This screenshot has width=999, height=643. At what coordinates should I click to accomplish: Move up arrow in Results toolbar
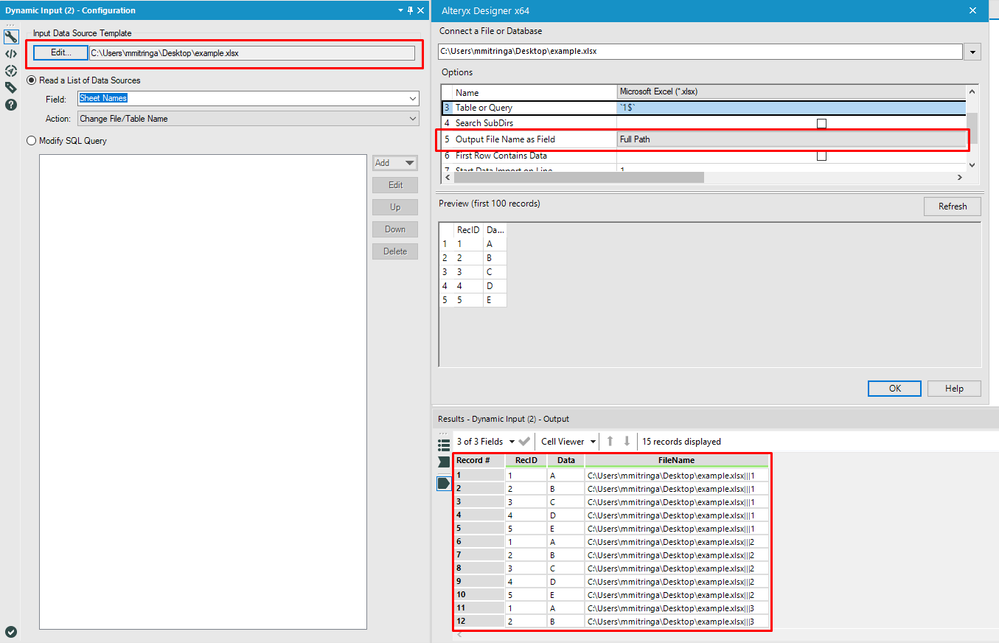click(x=610, y=441)
